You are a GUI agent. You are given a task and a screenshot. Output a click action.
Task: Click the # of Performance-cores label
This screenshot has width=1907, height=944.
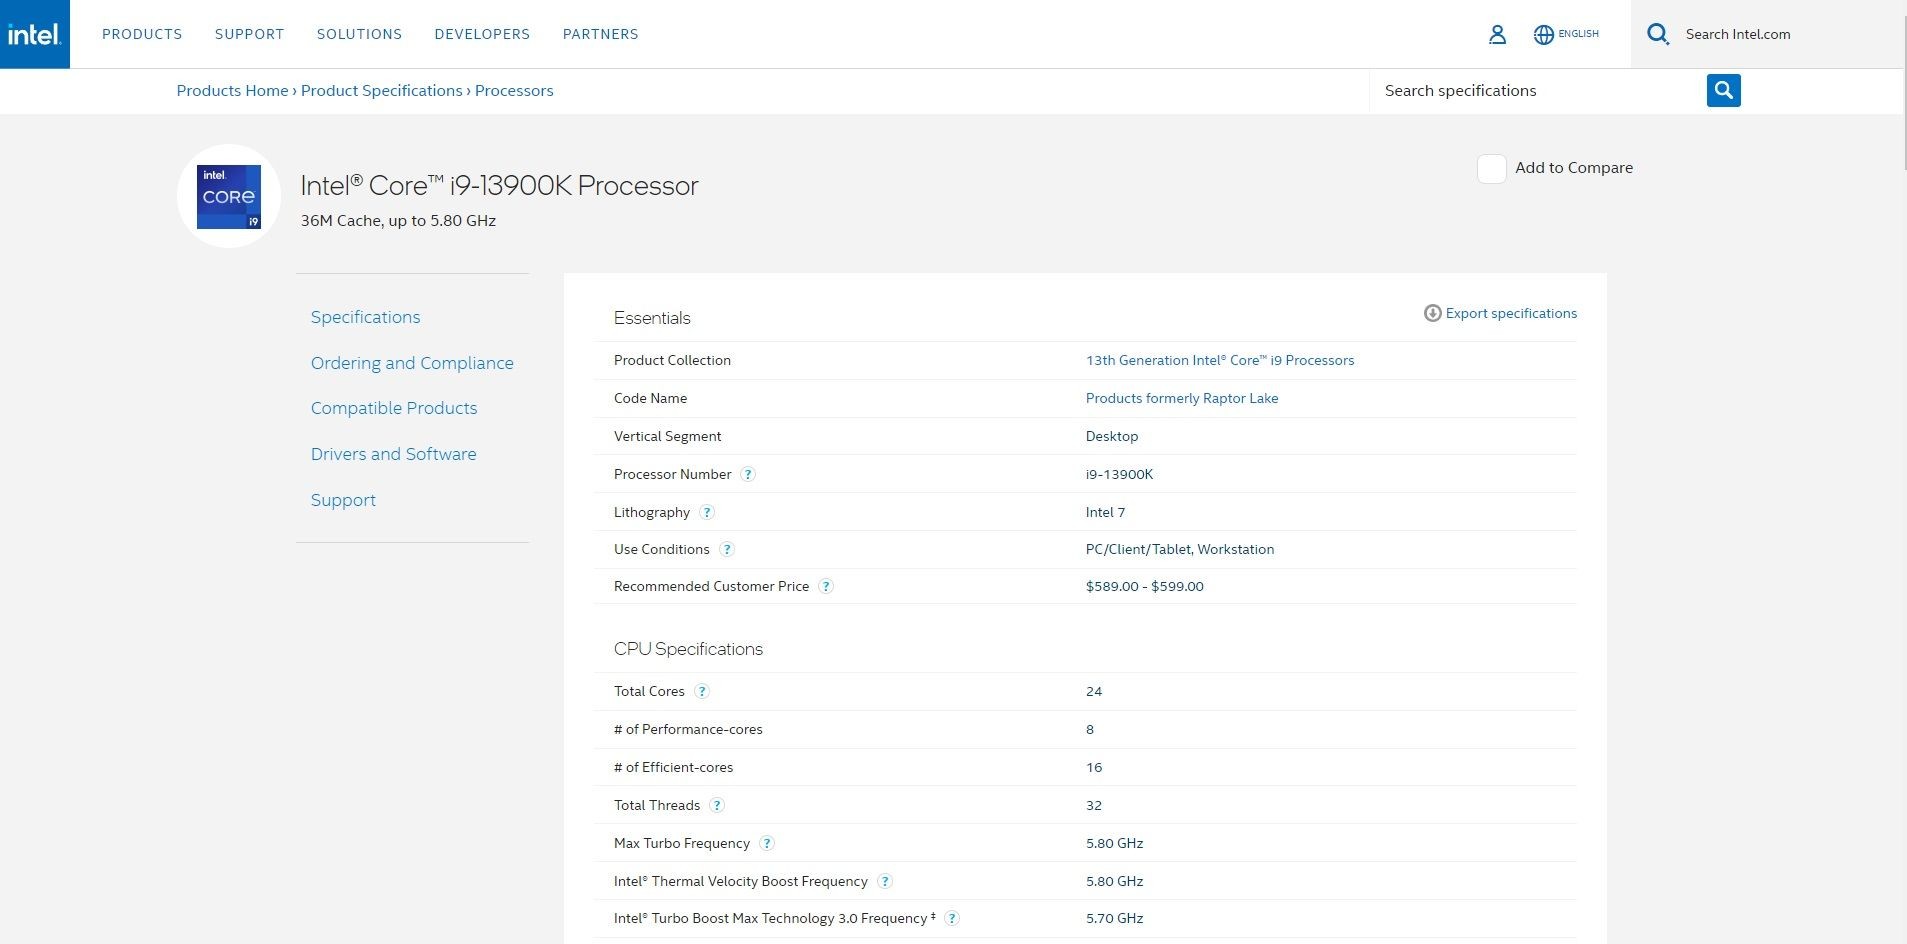688,729
